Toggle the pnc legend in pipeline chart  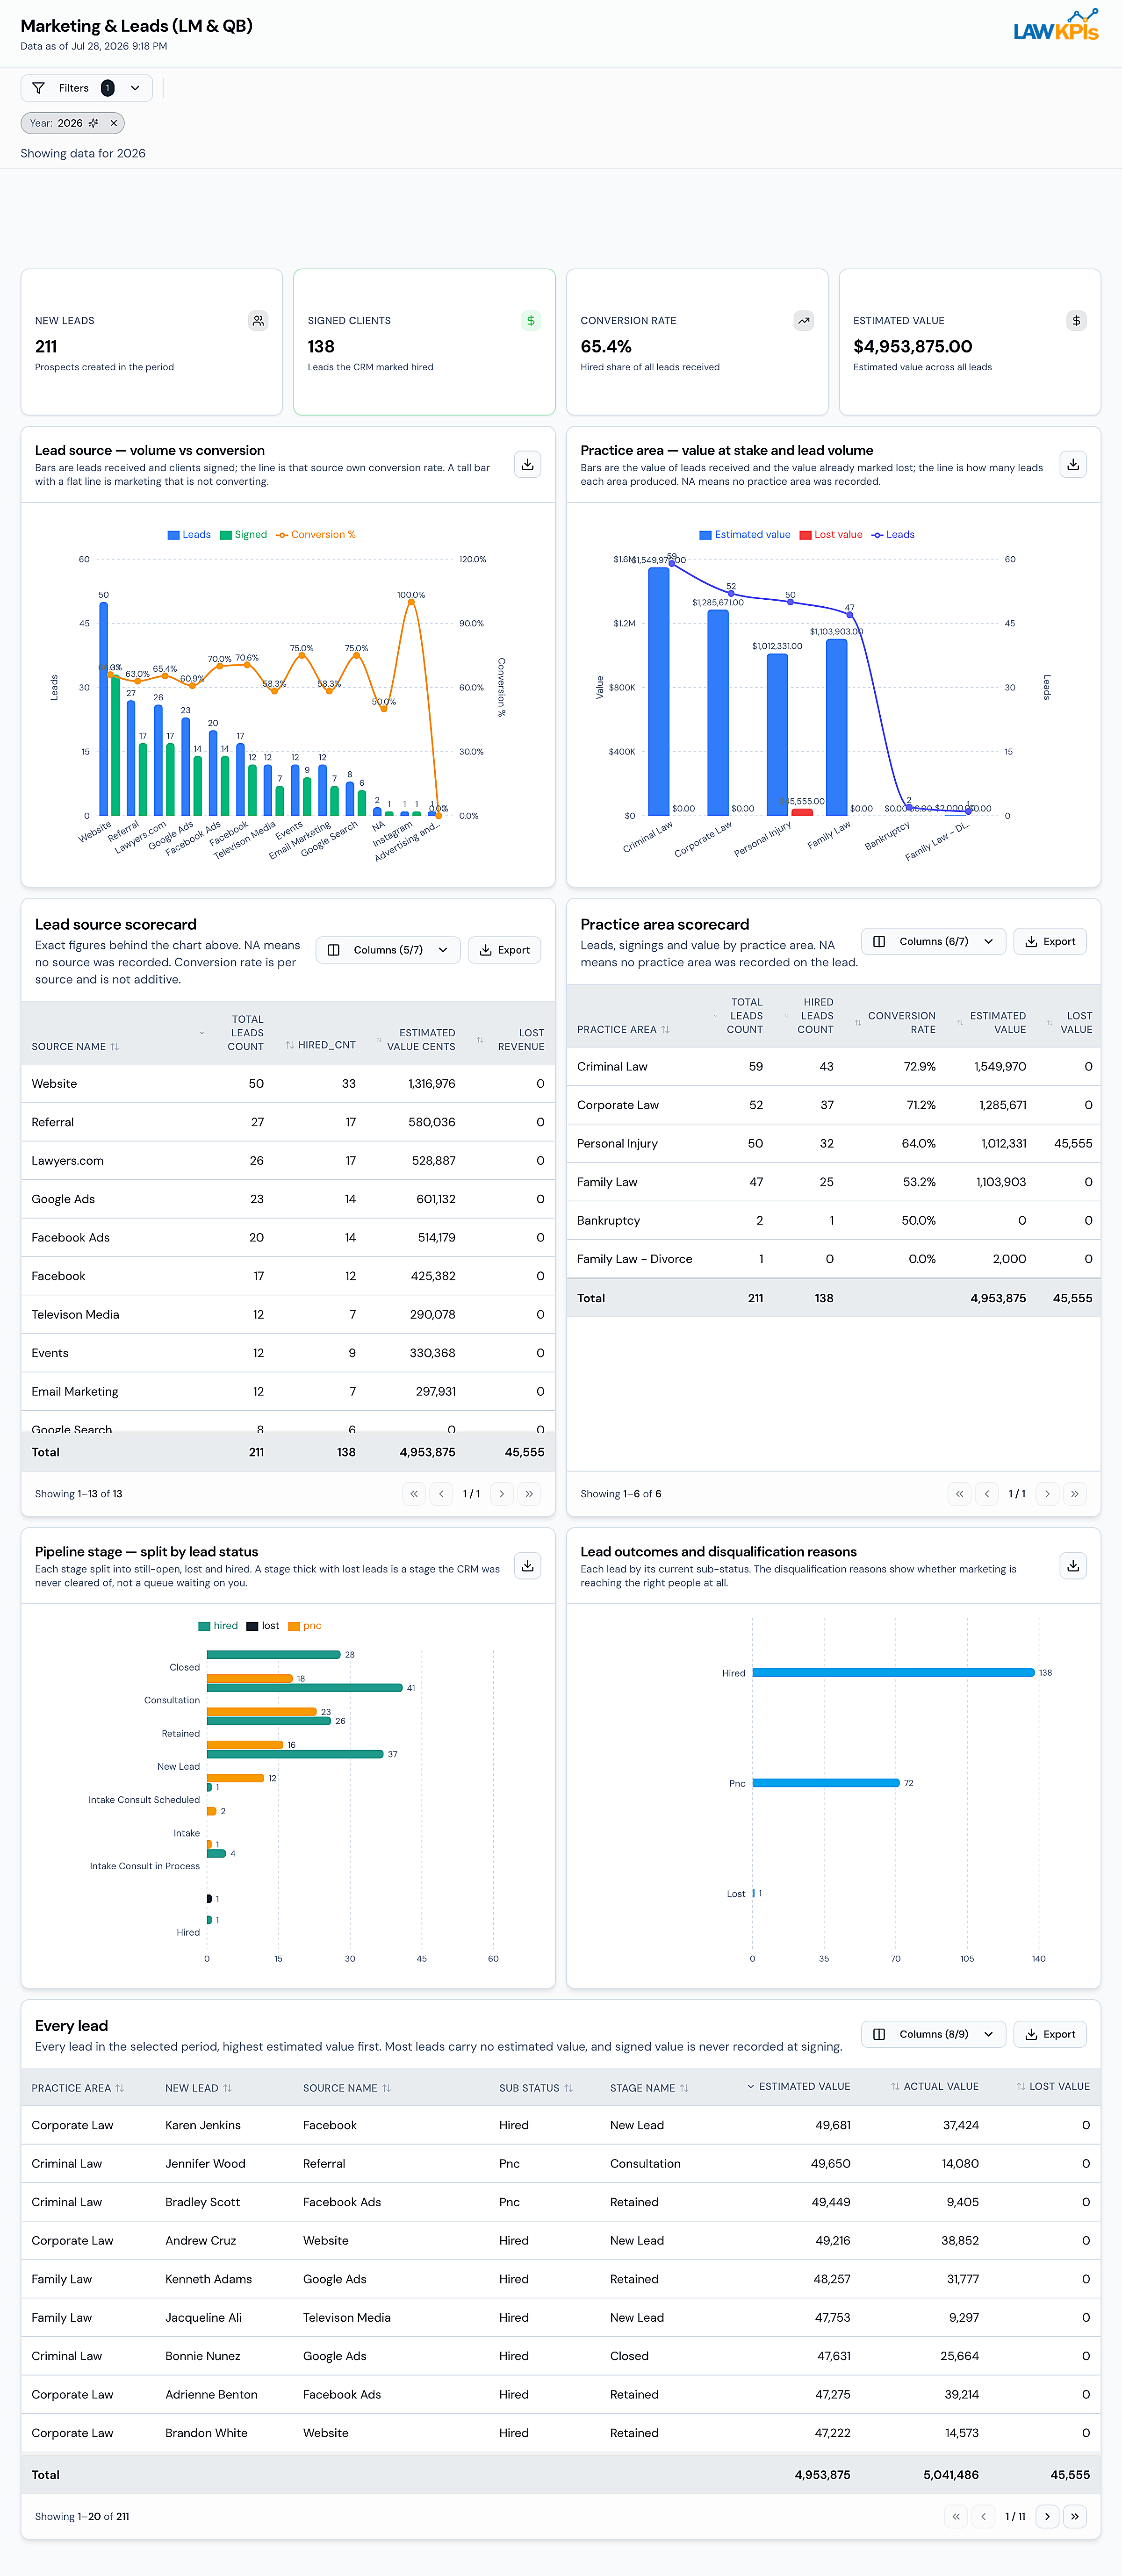(x=305, y=1626)
